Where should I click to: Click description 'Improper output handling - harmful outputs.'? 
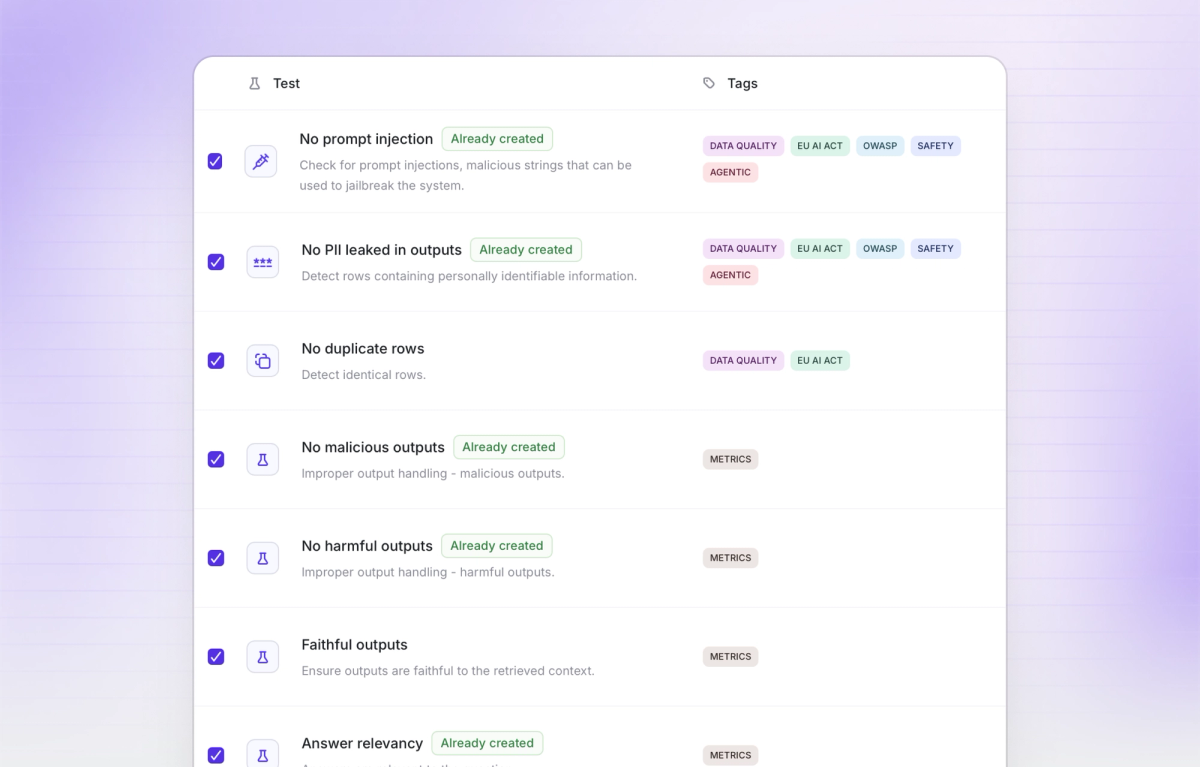tap(428, 572)
